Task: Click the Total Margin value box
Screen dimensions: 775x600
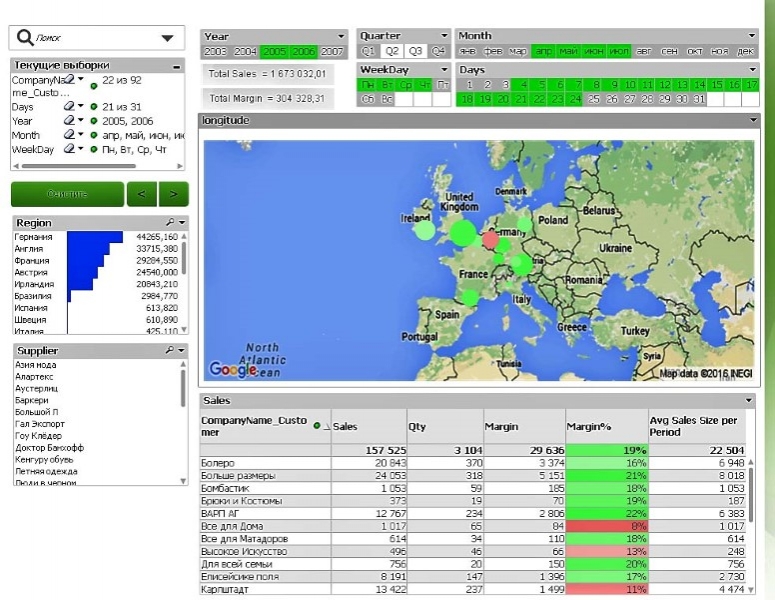Action: (267, 98)
